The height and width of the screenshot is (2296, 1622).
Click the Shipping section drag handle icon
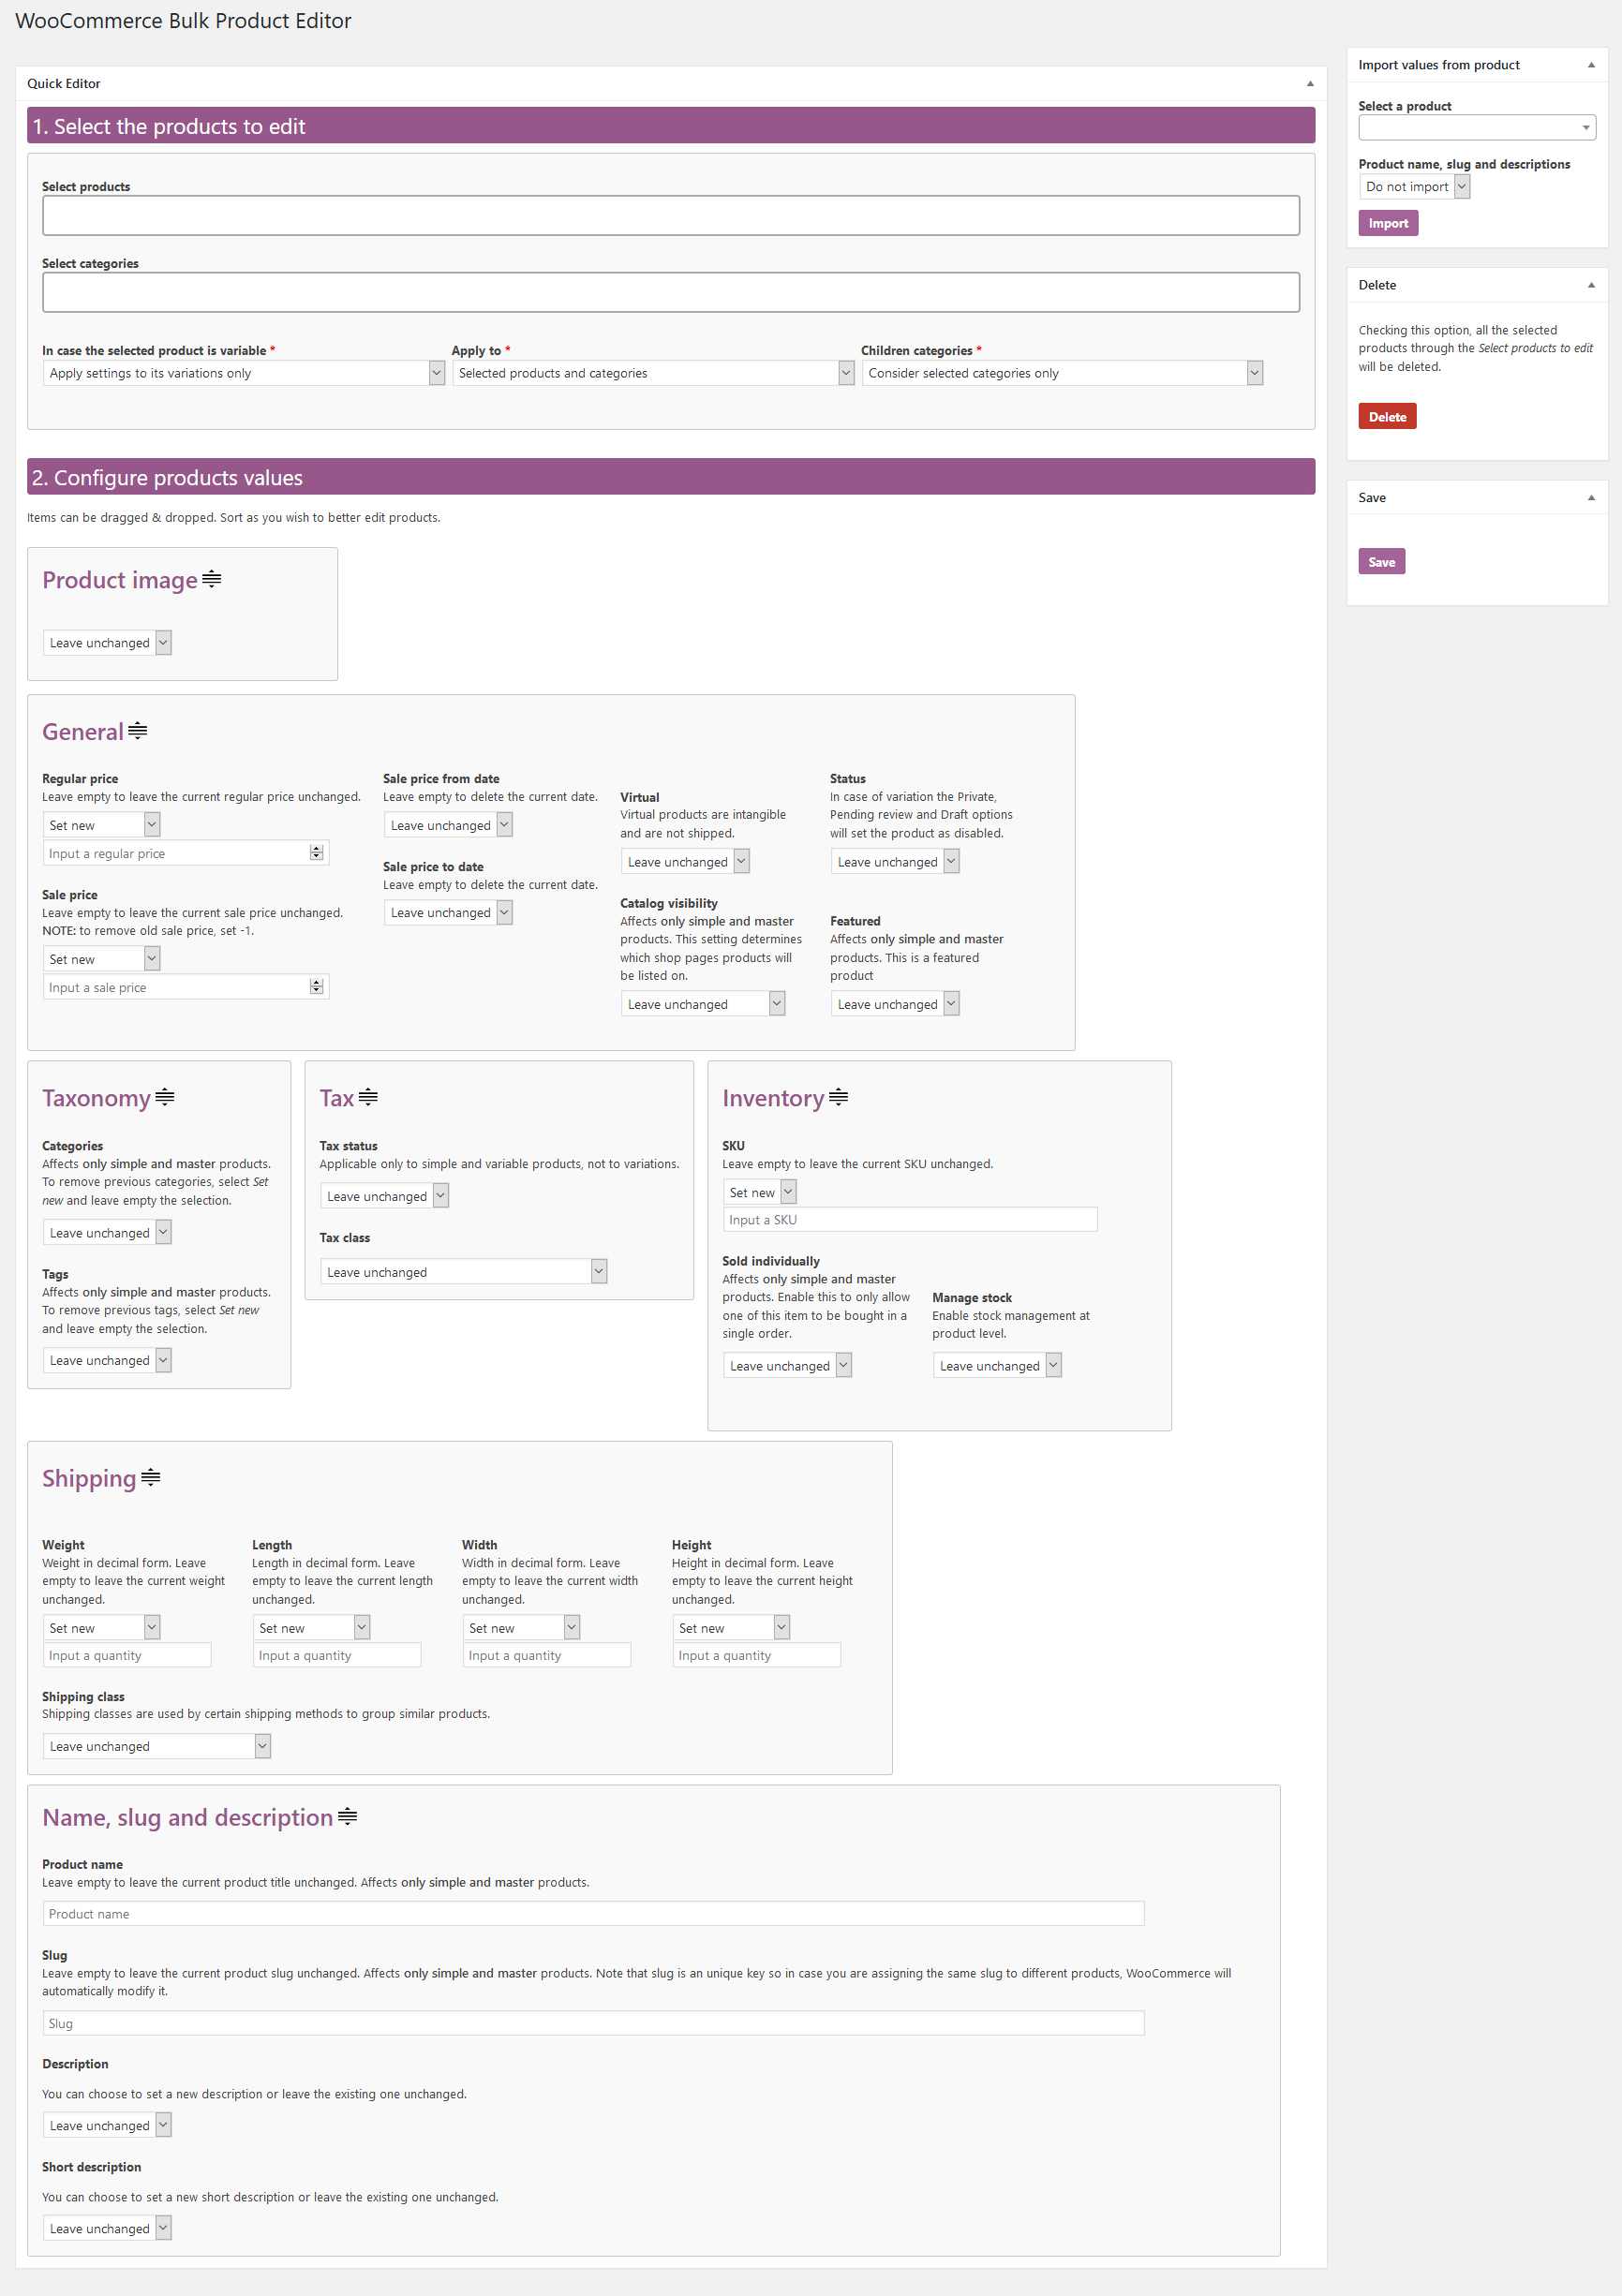151,1477
